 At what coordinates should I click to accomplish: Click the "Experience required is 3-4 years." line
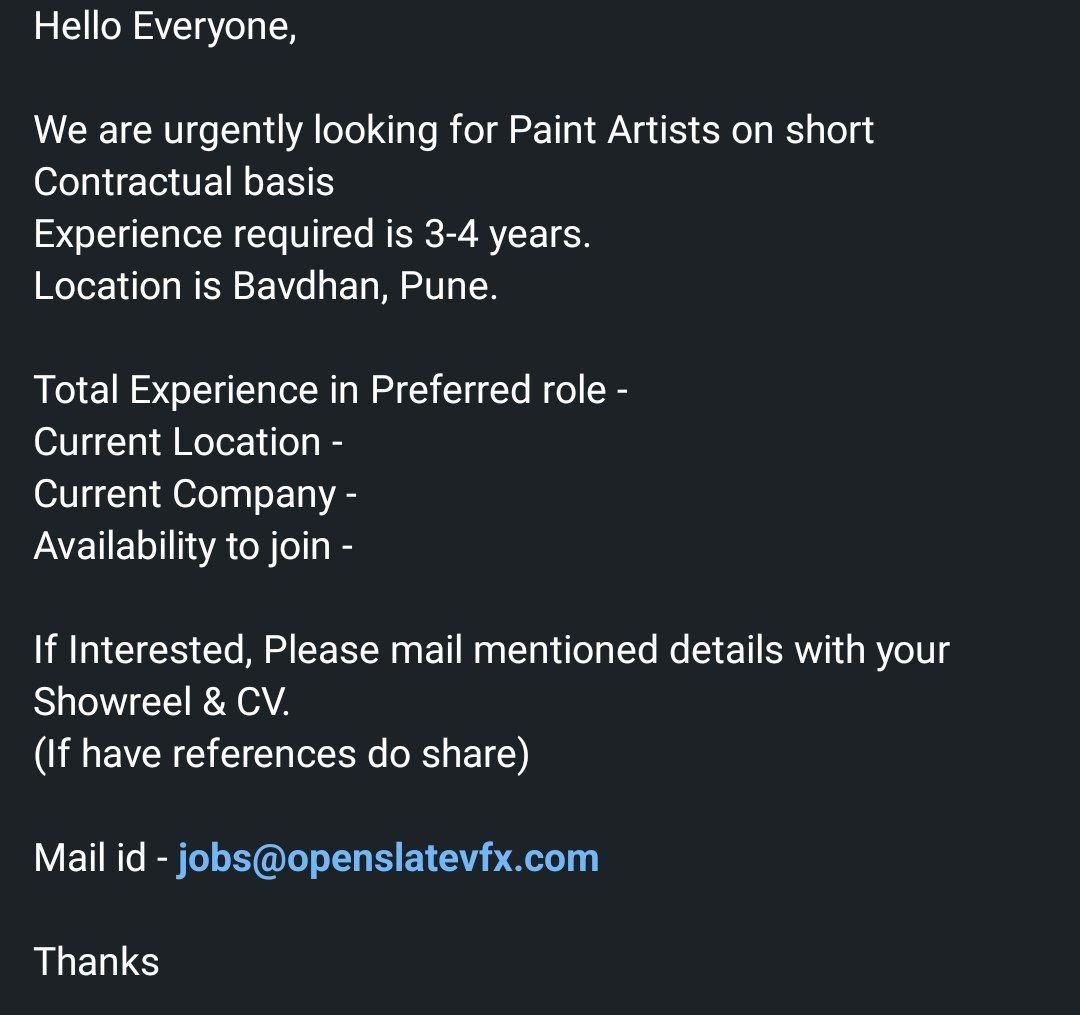(312, 234)
